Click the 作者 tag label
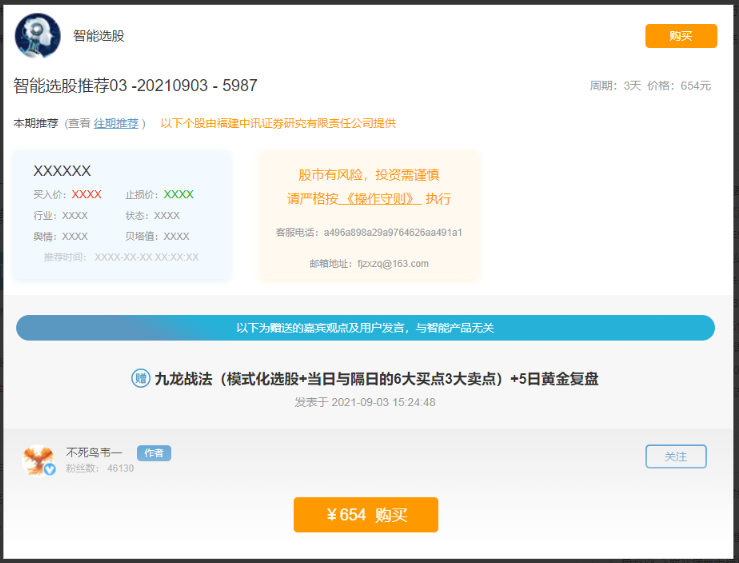The width and height of the screenshot is (739, 563). (154, 453)
